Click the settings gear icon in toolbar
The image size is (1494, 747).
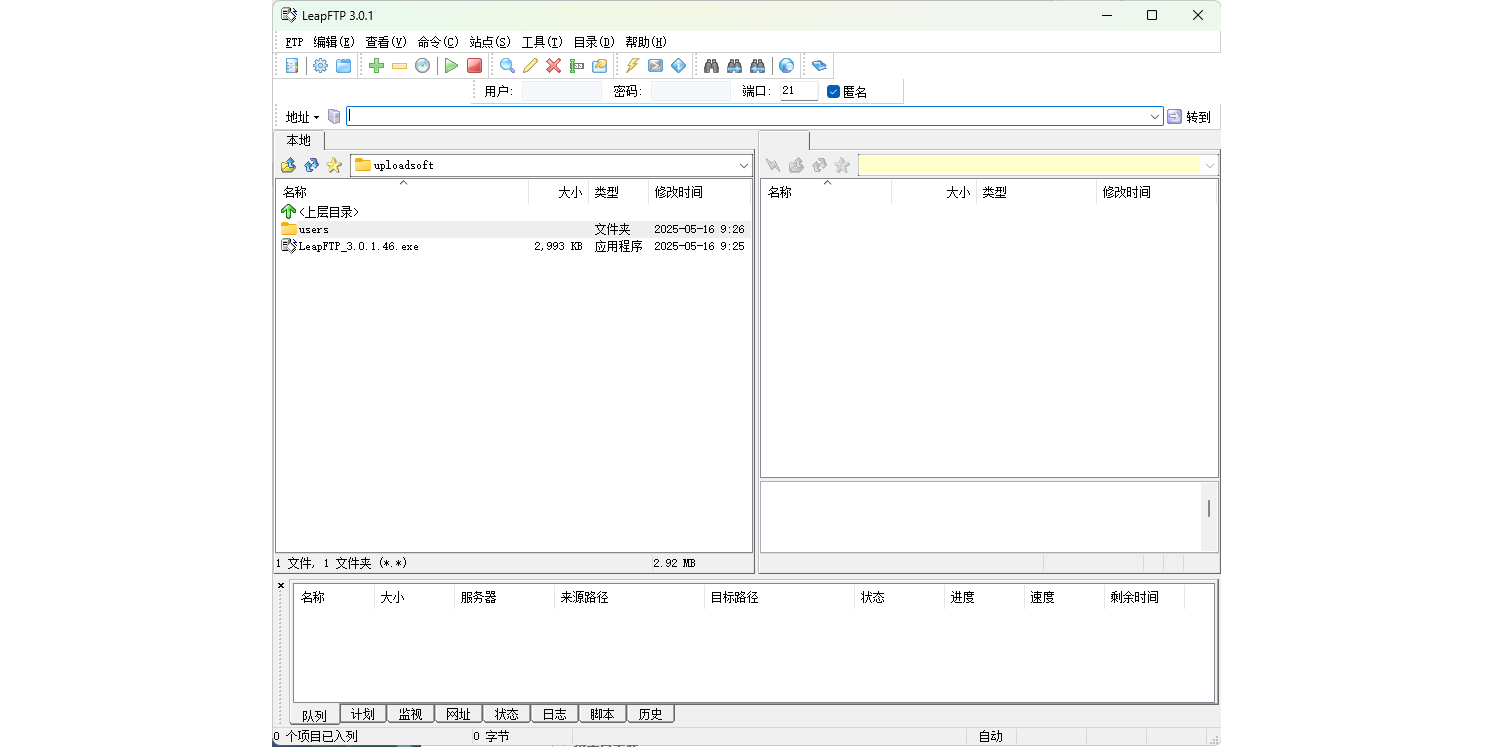(x=320, y=66)
